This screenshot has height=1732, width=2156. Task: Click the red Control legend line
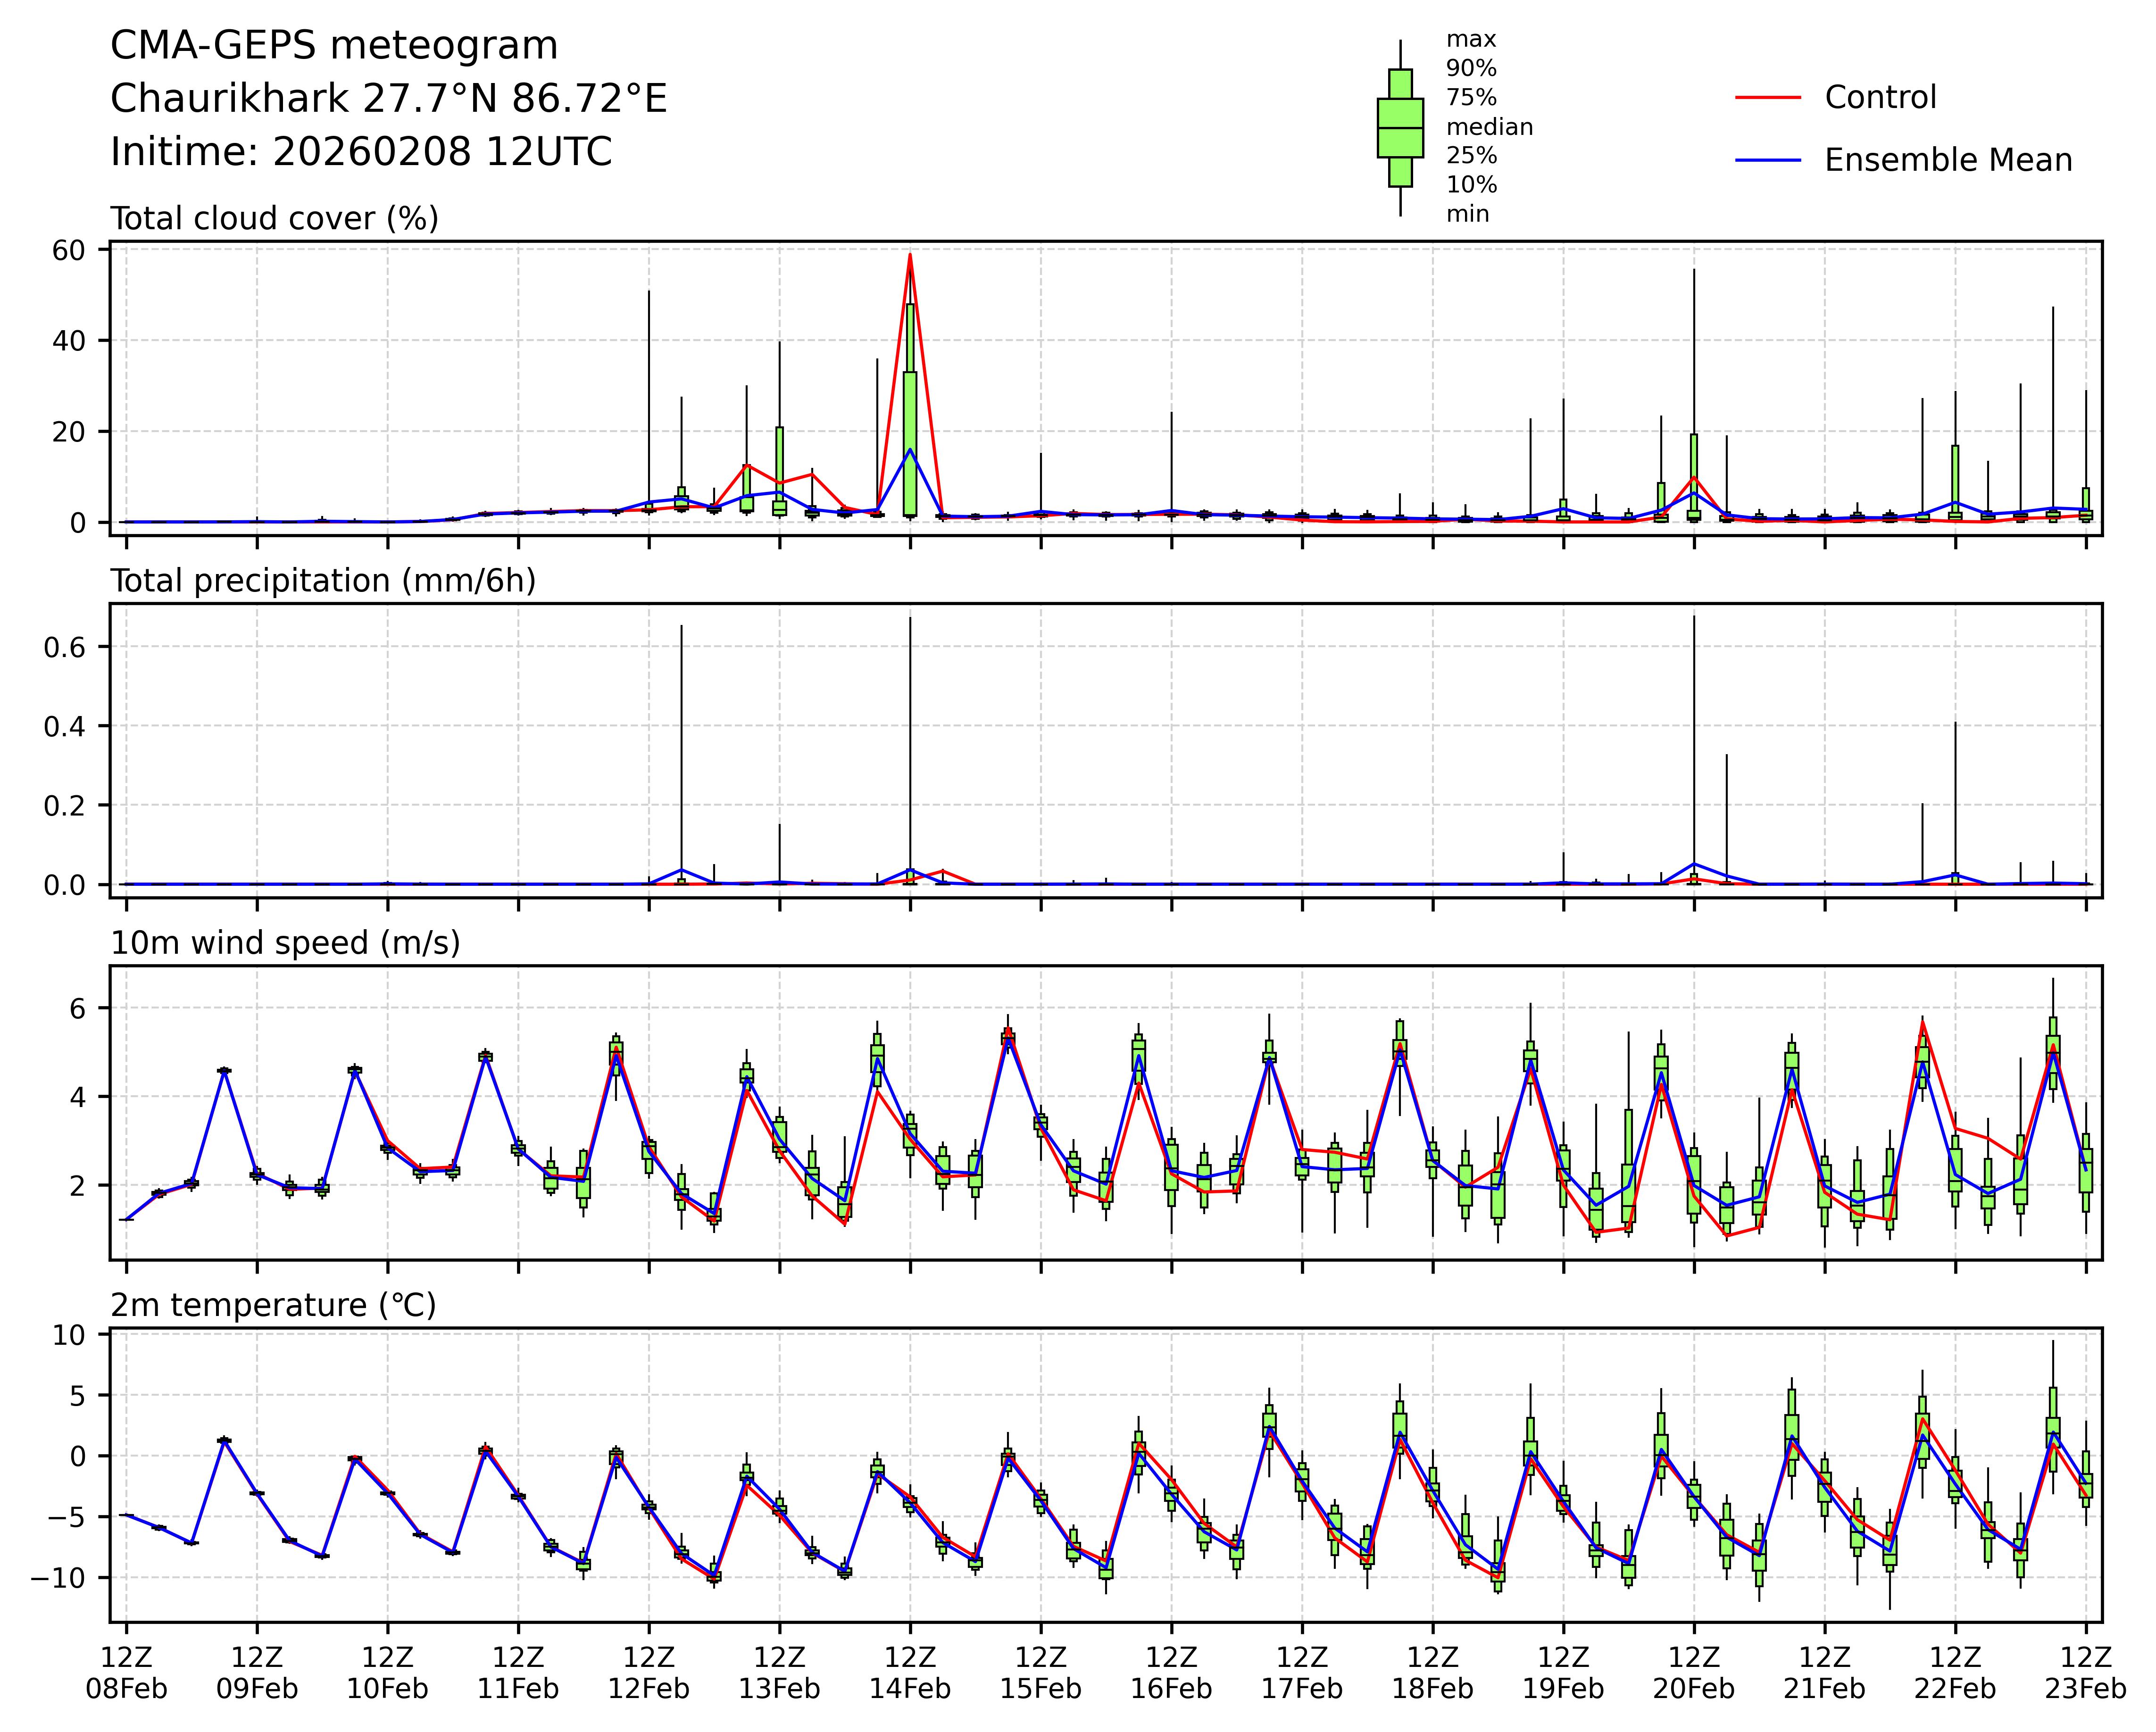[x=1767, y=98]
